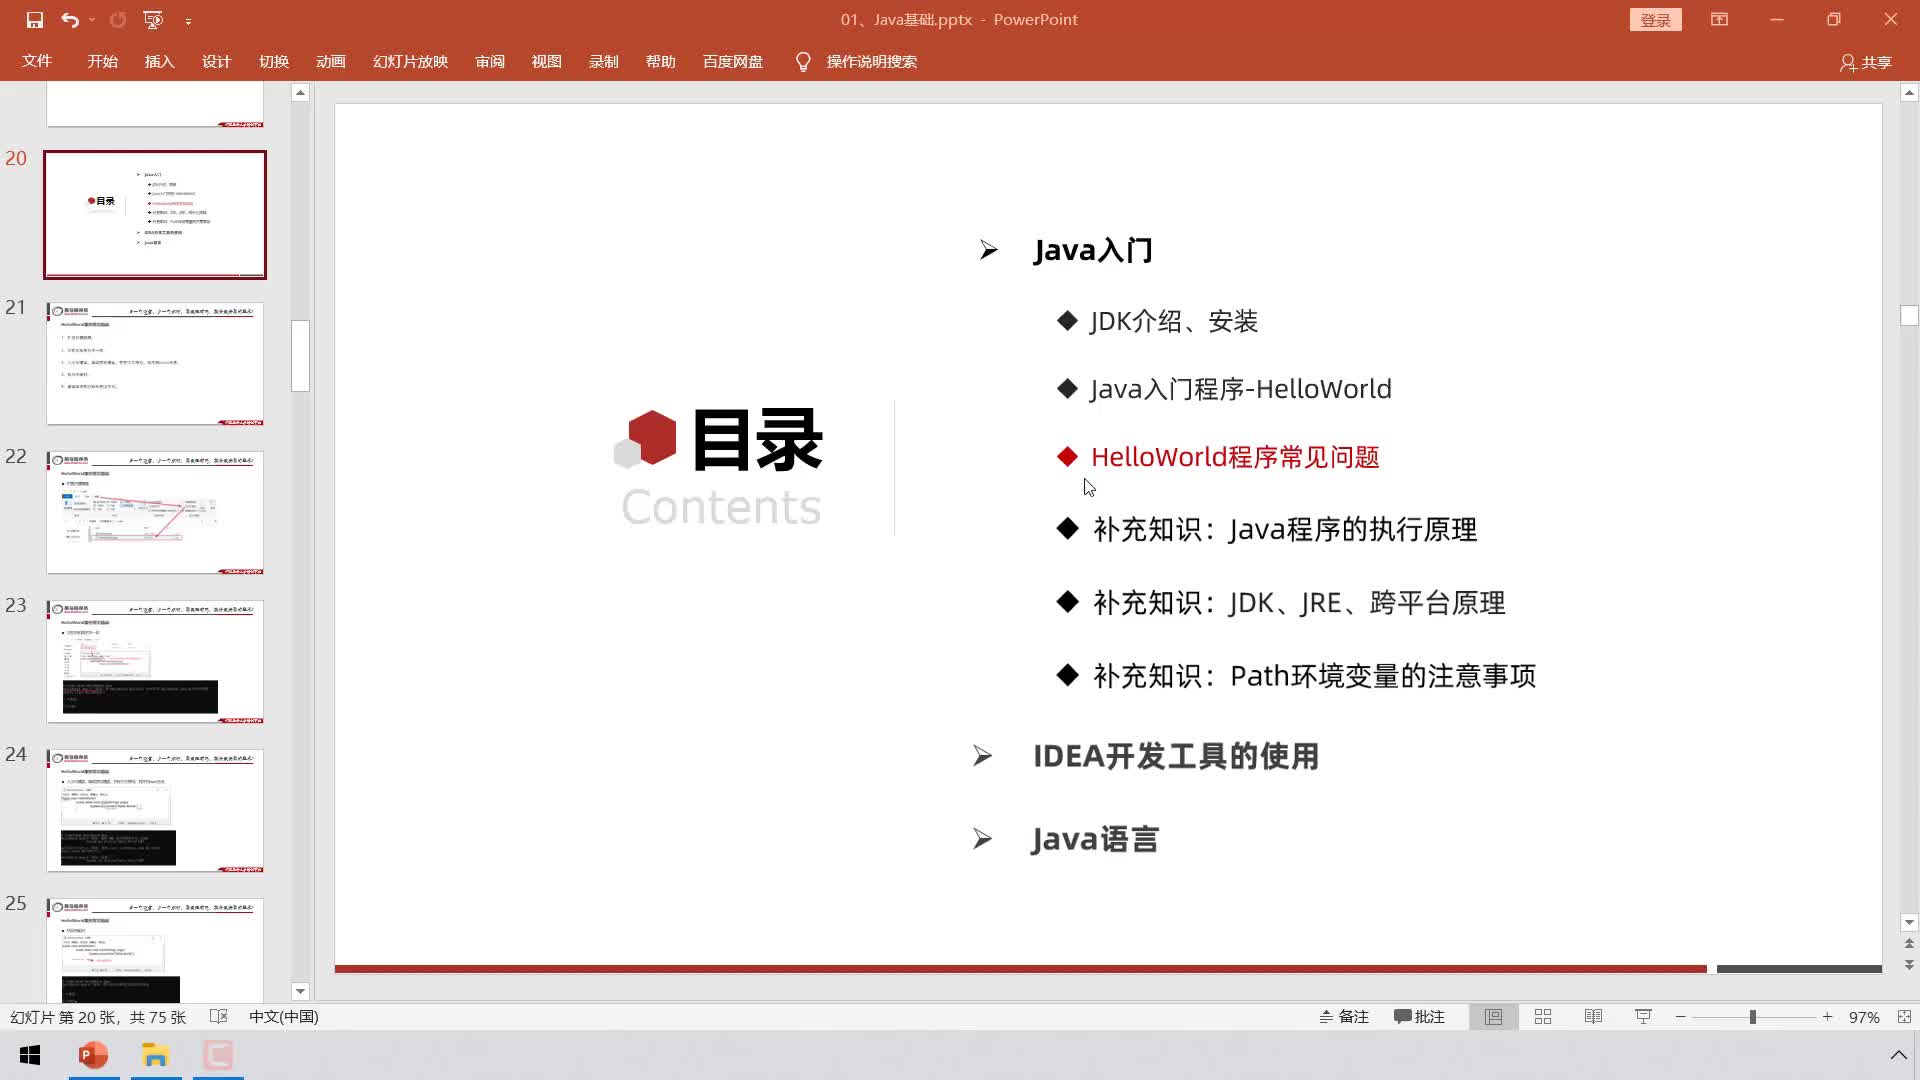Open the 幻灯片放映 ribbon tab
Screen dimensions: 1920x1080
coord(410,62)
